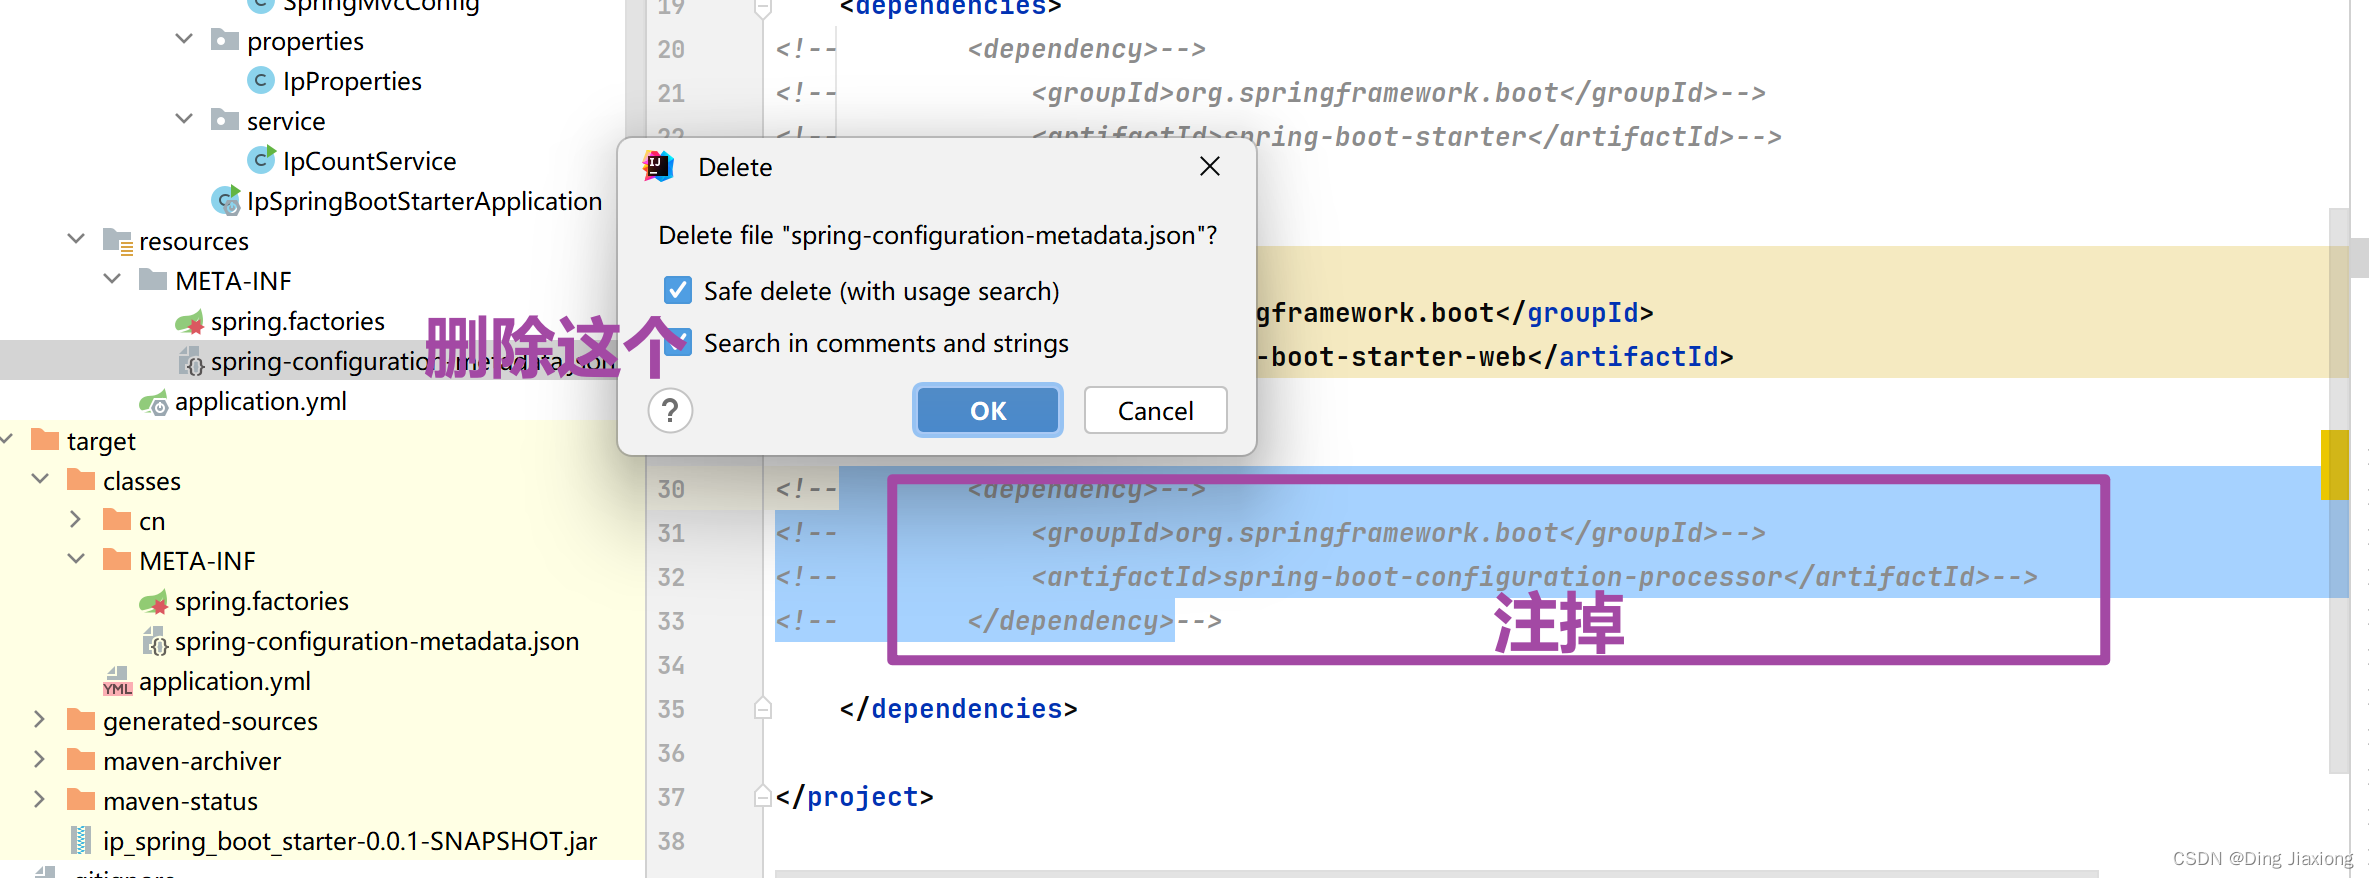Image resolution: width=2369 pixels, height=878 pixels.
Task: Click spring-configuration-metadata.json icon in target
Action: click(154, 641)
